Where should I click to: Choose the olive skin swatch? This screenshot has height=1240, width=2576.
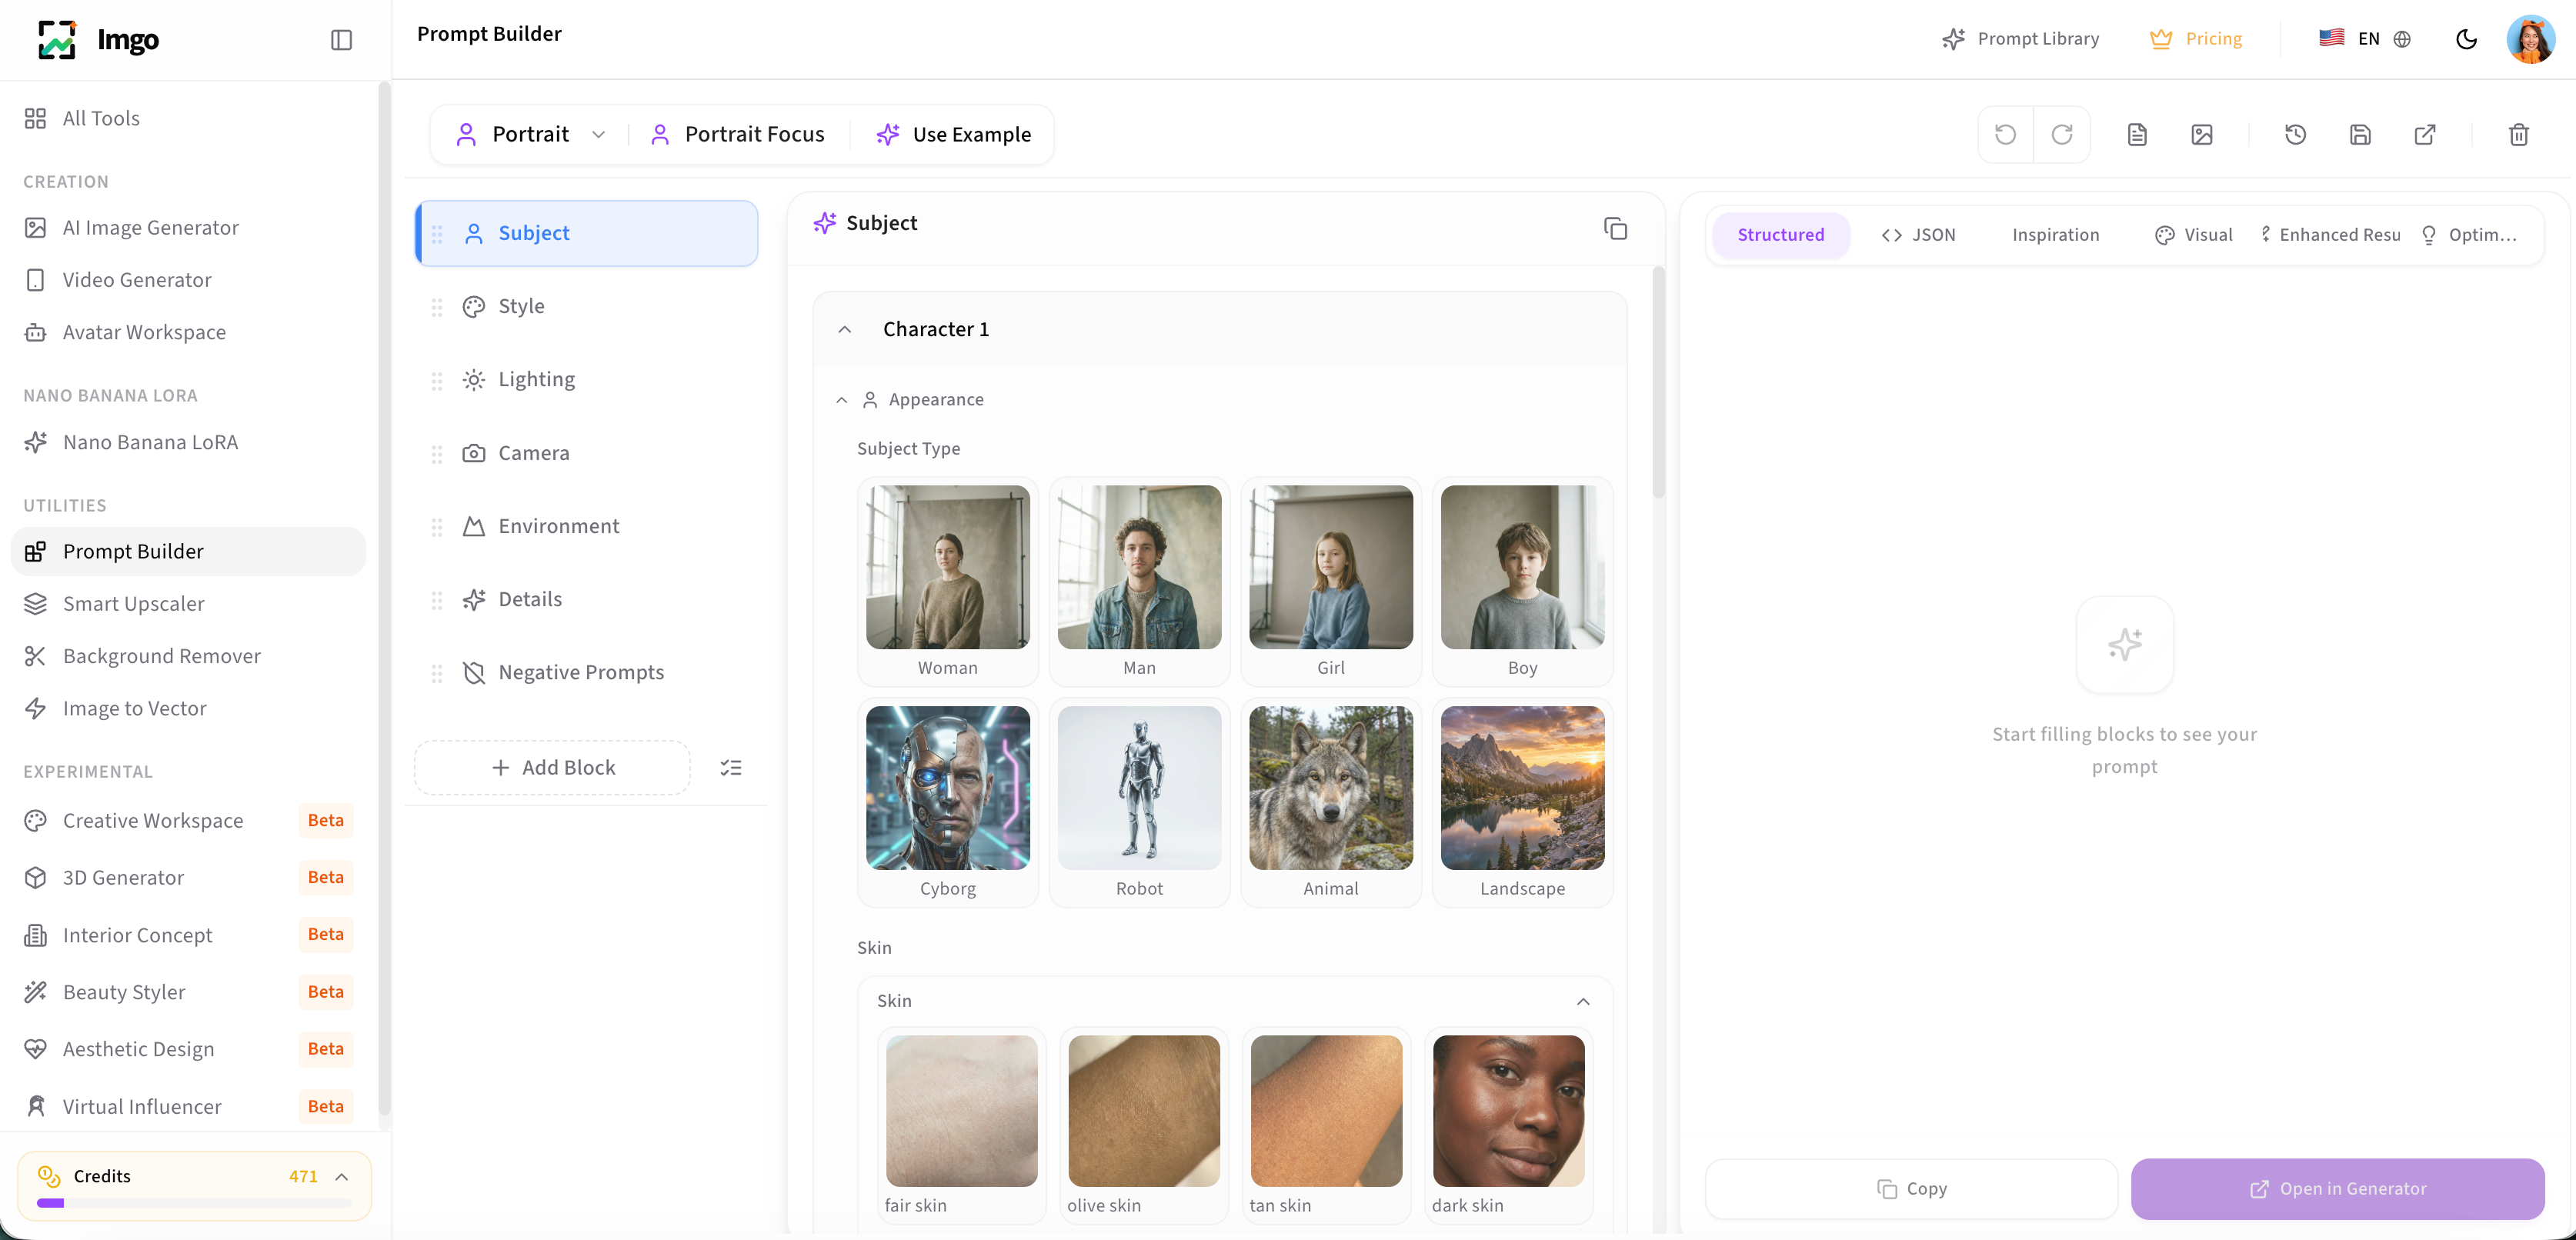tap(1143, 1123)
